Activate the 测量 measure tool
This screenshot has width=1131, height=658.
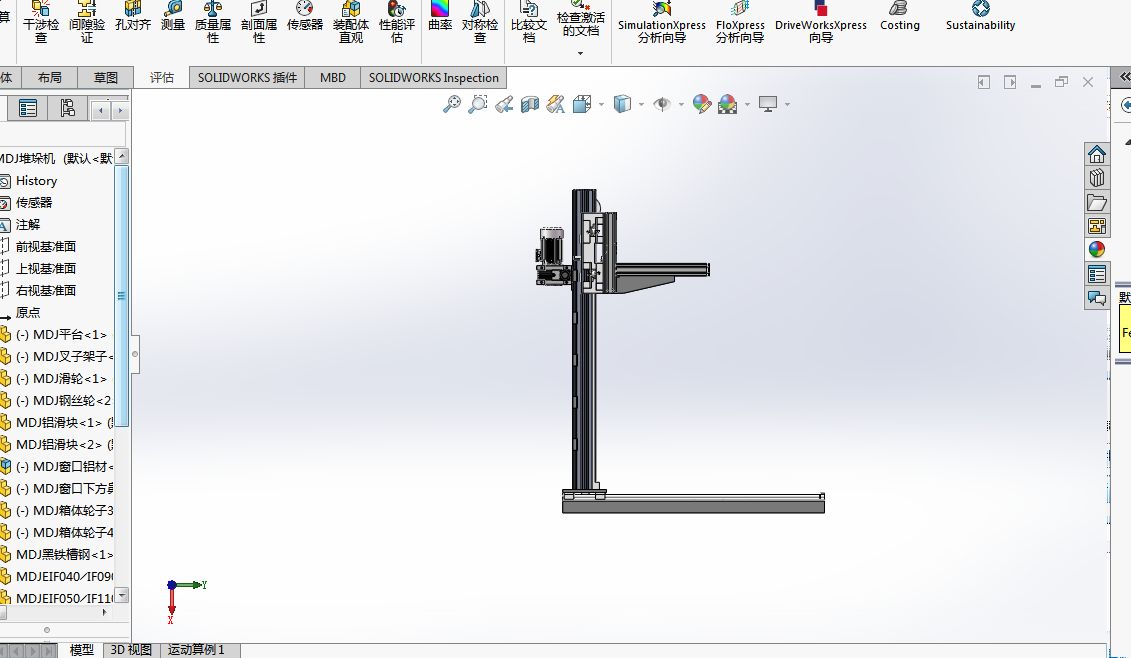pos(173,17)
